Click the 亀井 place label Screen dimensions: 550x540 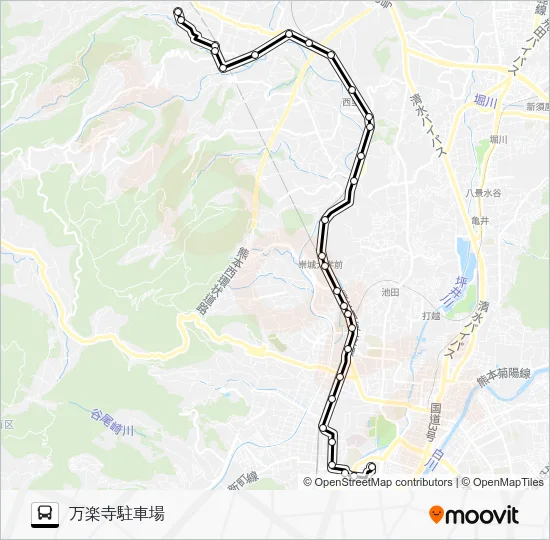click(x=480, y=221)
